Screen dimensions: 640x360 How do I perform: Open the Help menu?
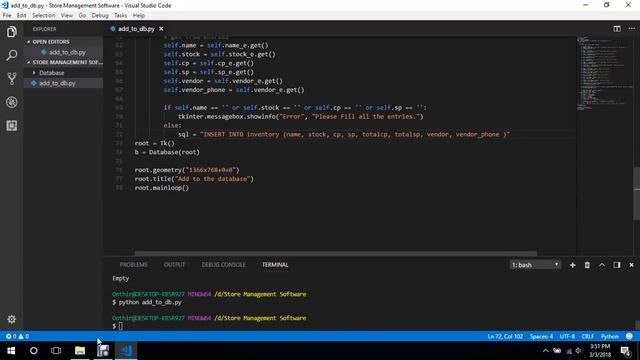[x=139, y=16]
